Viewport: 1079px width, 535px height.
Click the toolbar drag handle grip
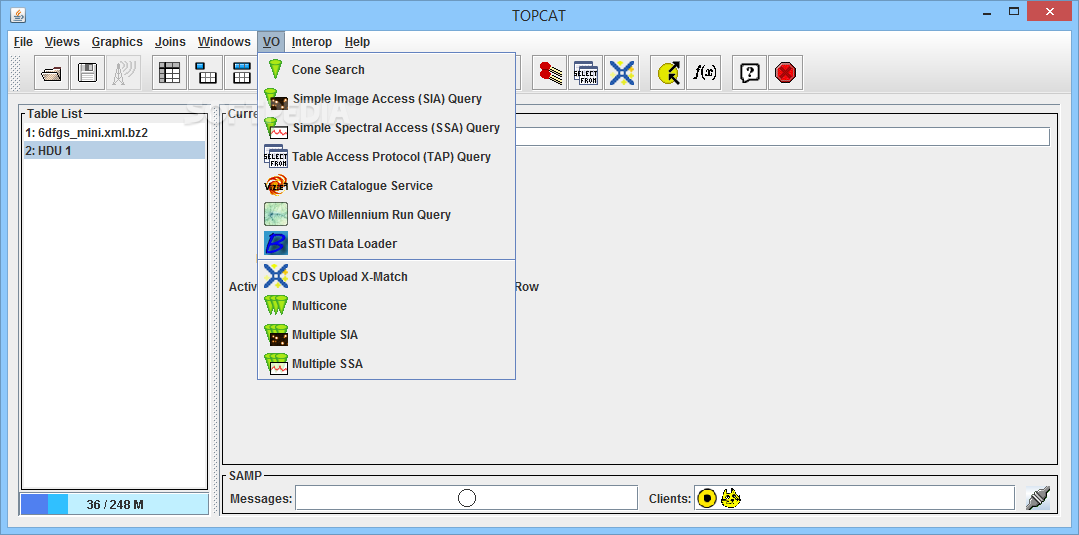17,72
